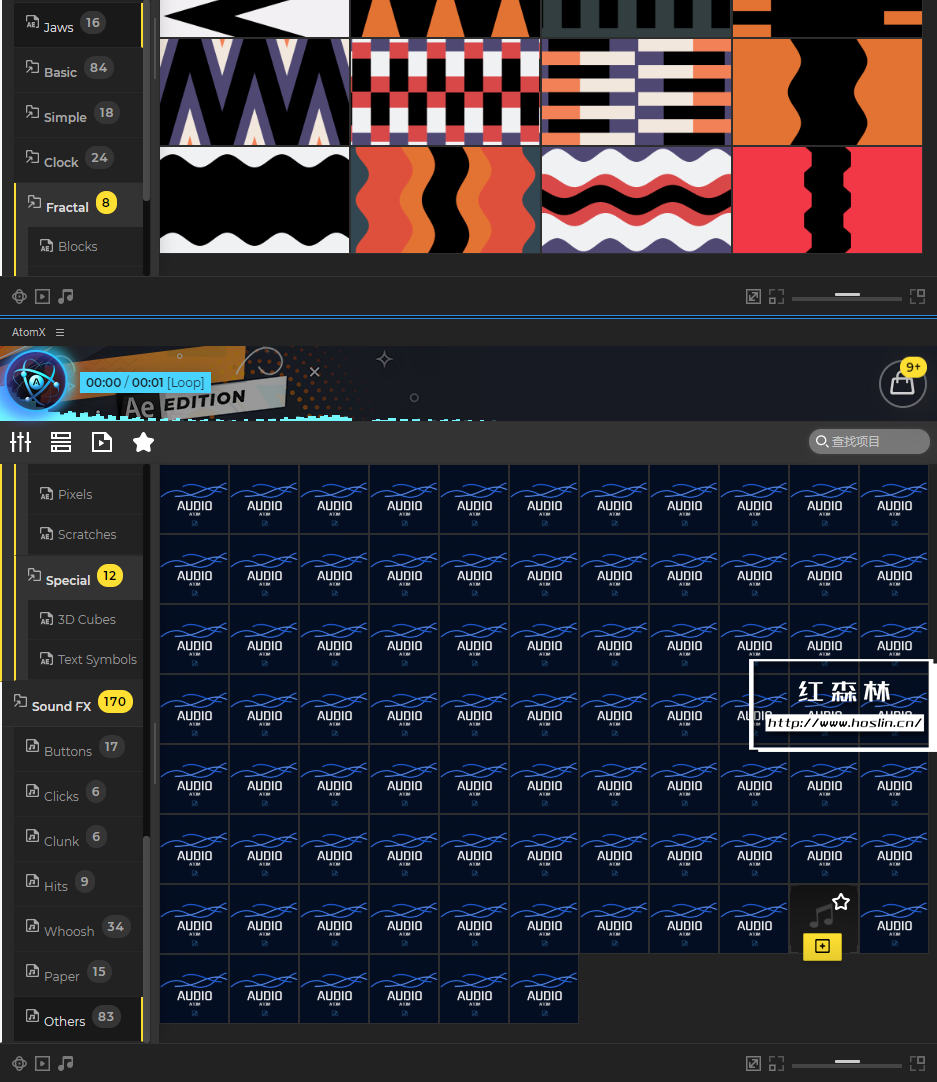The height and width of the screenshot is (1082, 937).
Task: Click large grid icon below pattern thumbnails
Action: coord(917,297)
